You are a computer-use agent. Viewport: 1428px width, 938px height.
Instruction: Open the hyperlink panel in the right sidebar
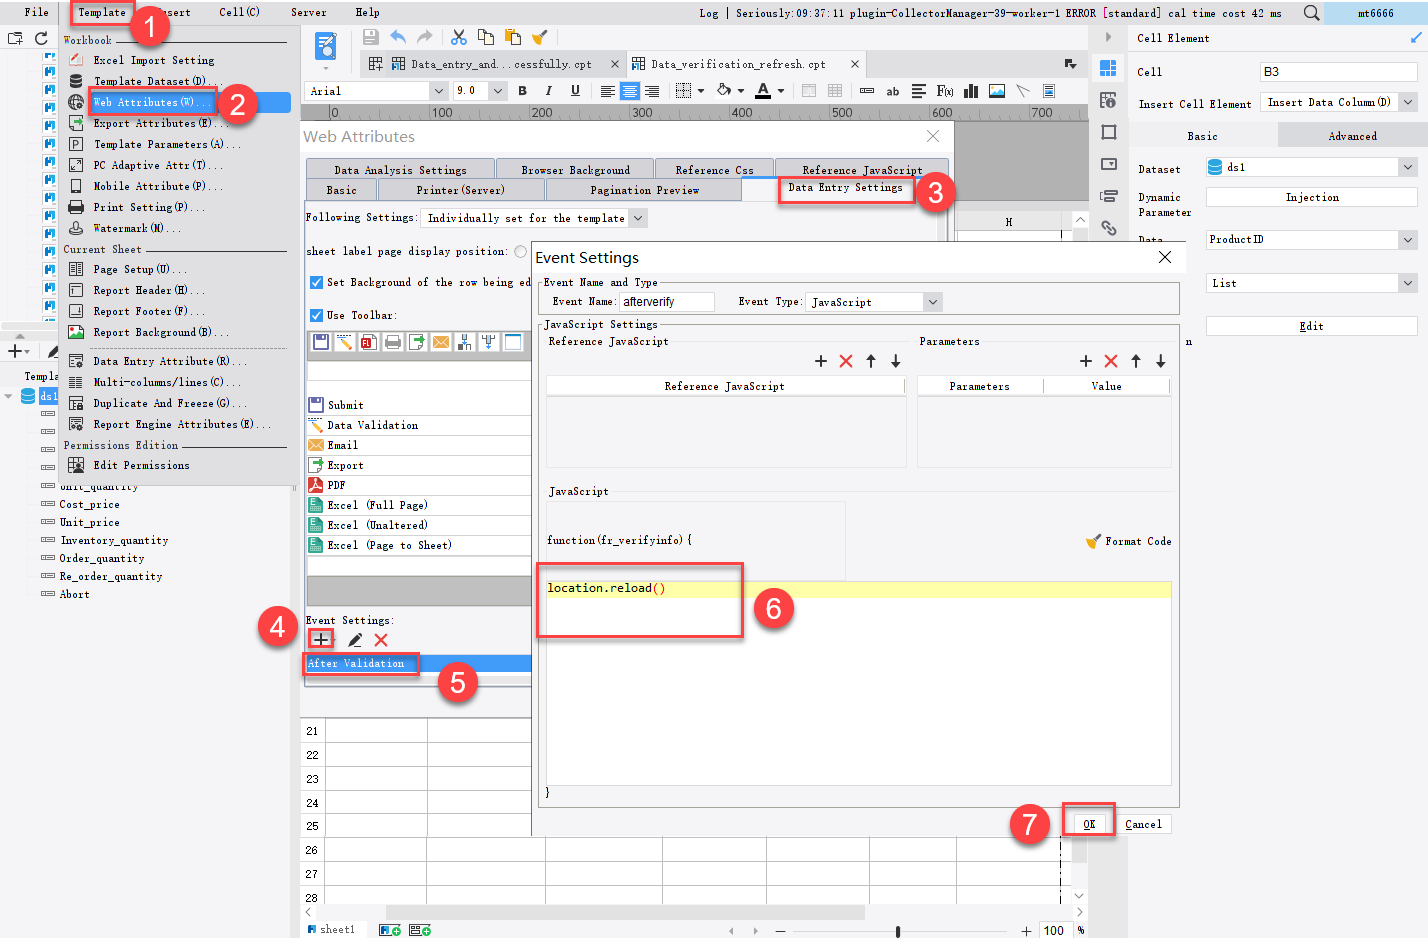pos(1108,228)
